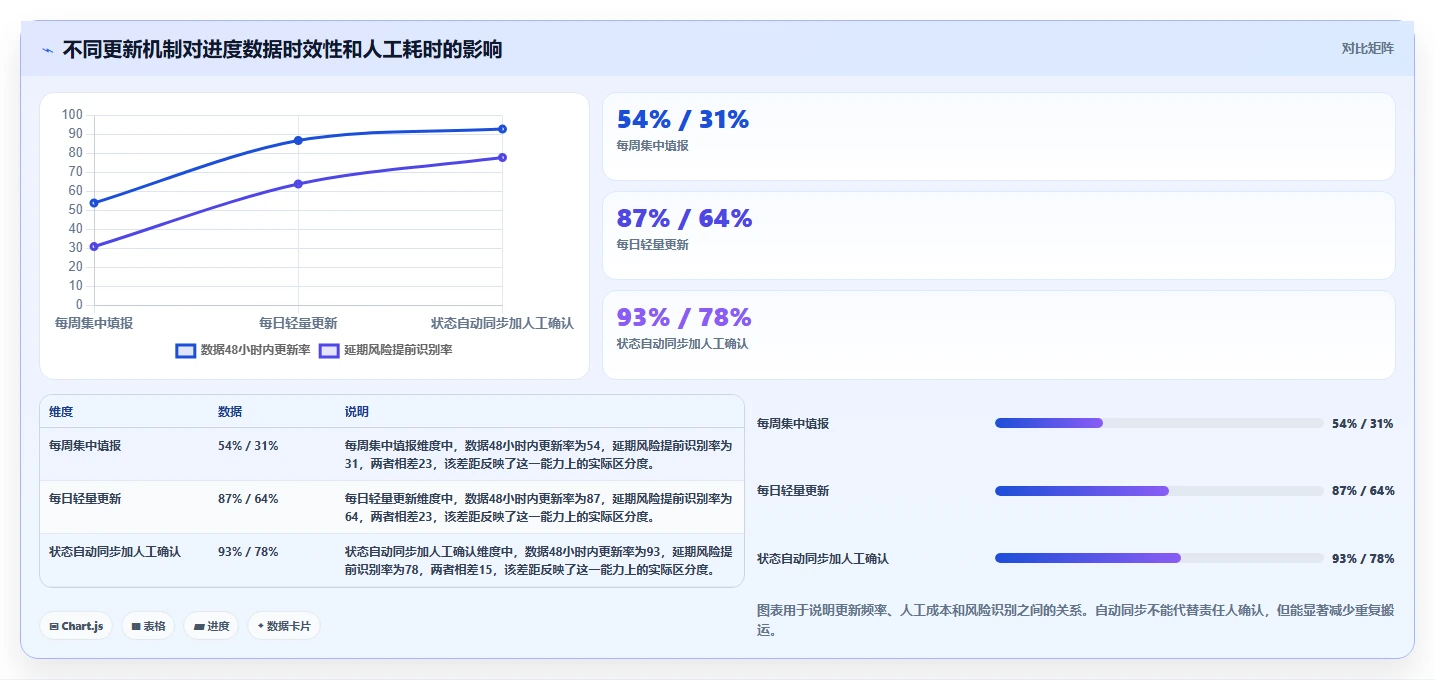Click the 每周集中填报 cell in the table

(85, 446)
